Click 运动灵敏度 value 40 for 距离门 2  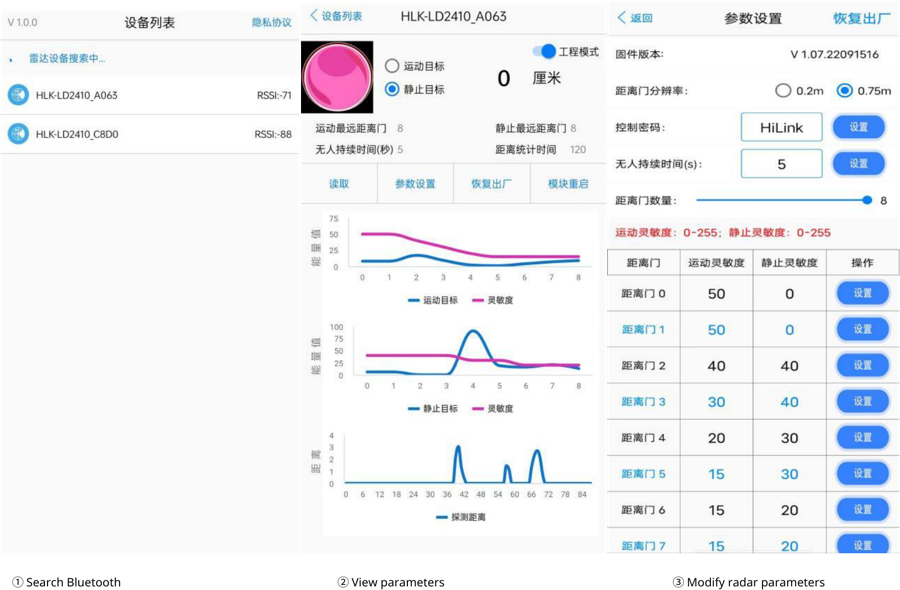pos(716,366)
